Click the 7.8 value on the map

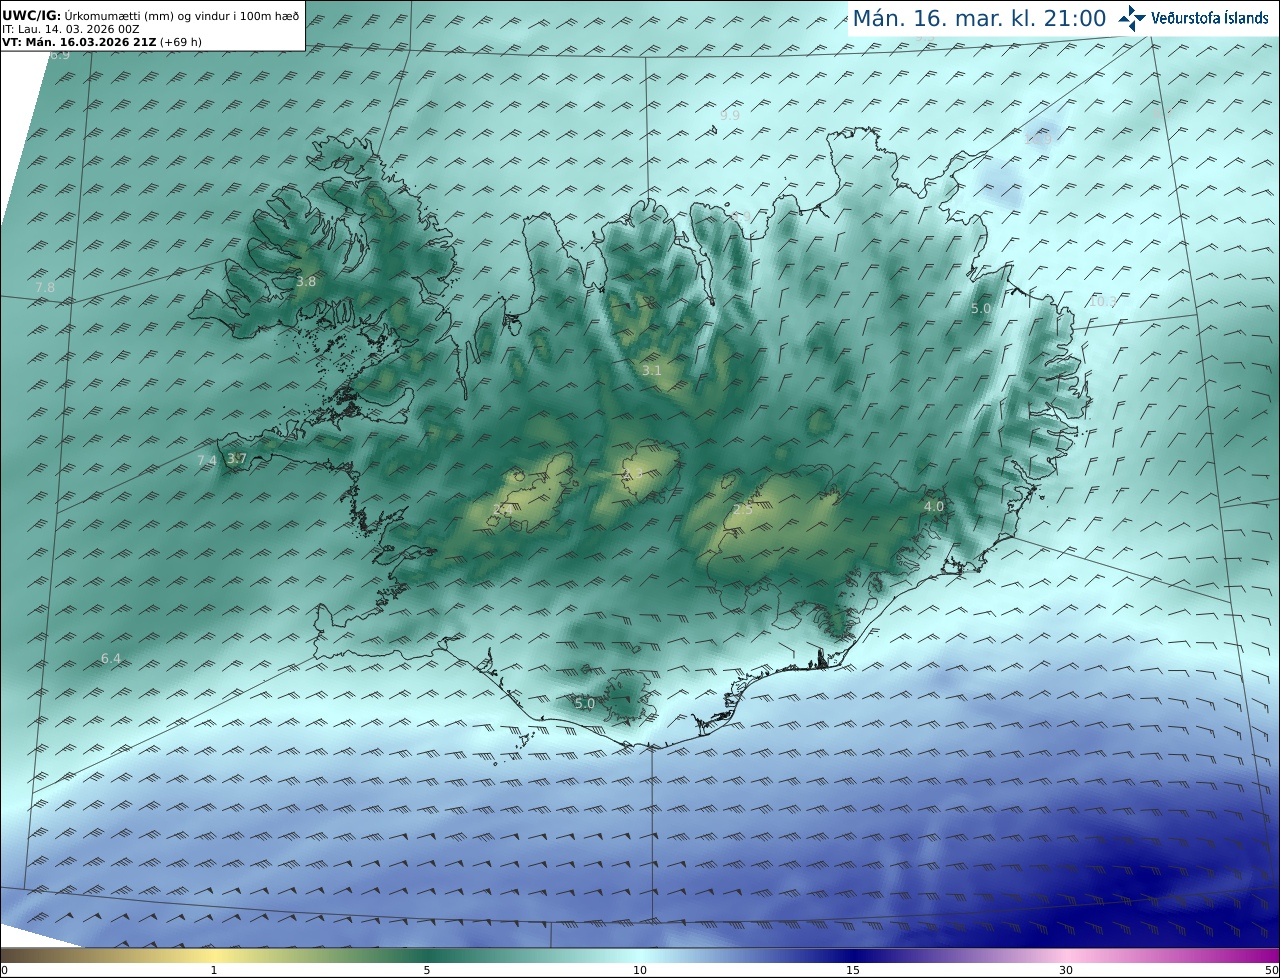(45, 288)
